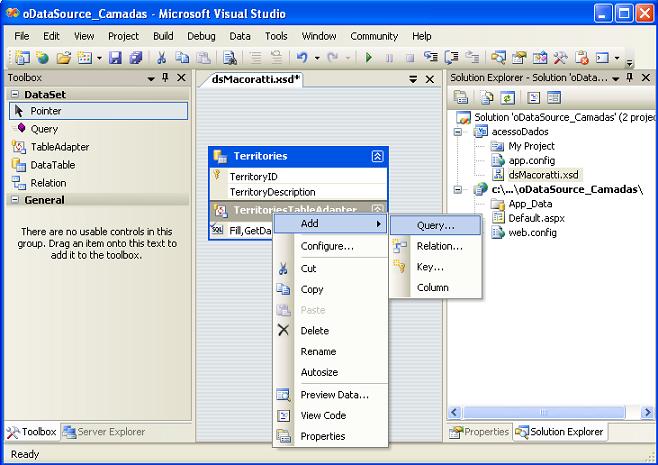Click the Toolbox hammer-wrench toolbar icon
Screen dimensions: 658x465
[x=560, y=57]
